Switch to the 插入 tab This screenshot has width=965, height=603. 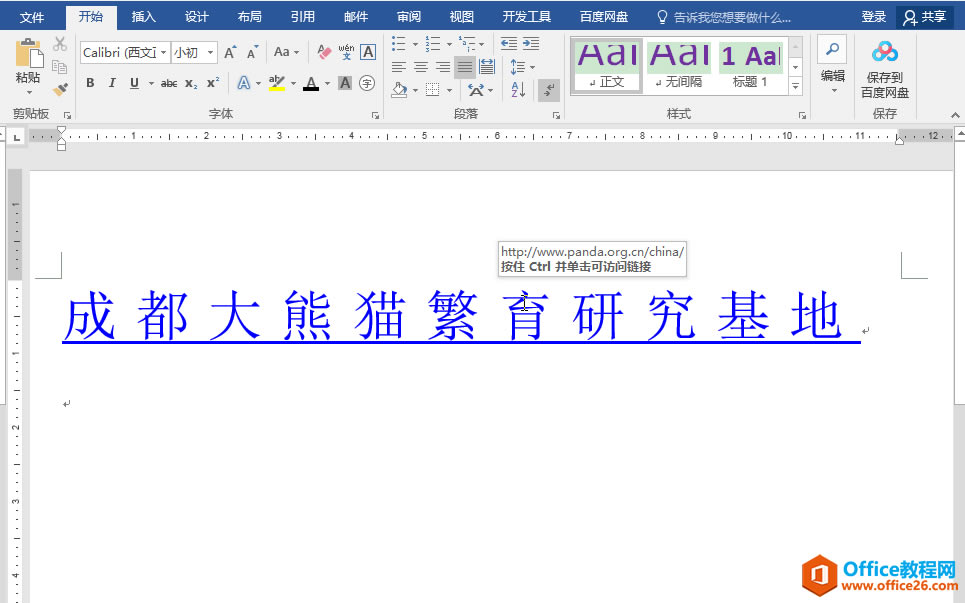click(143, 17)
